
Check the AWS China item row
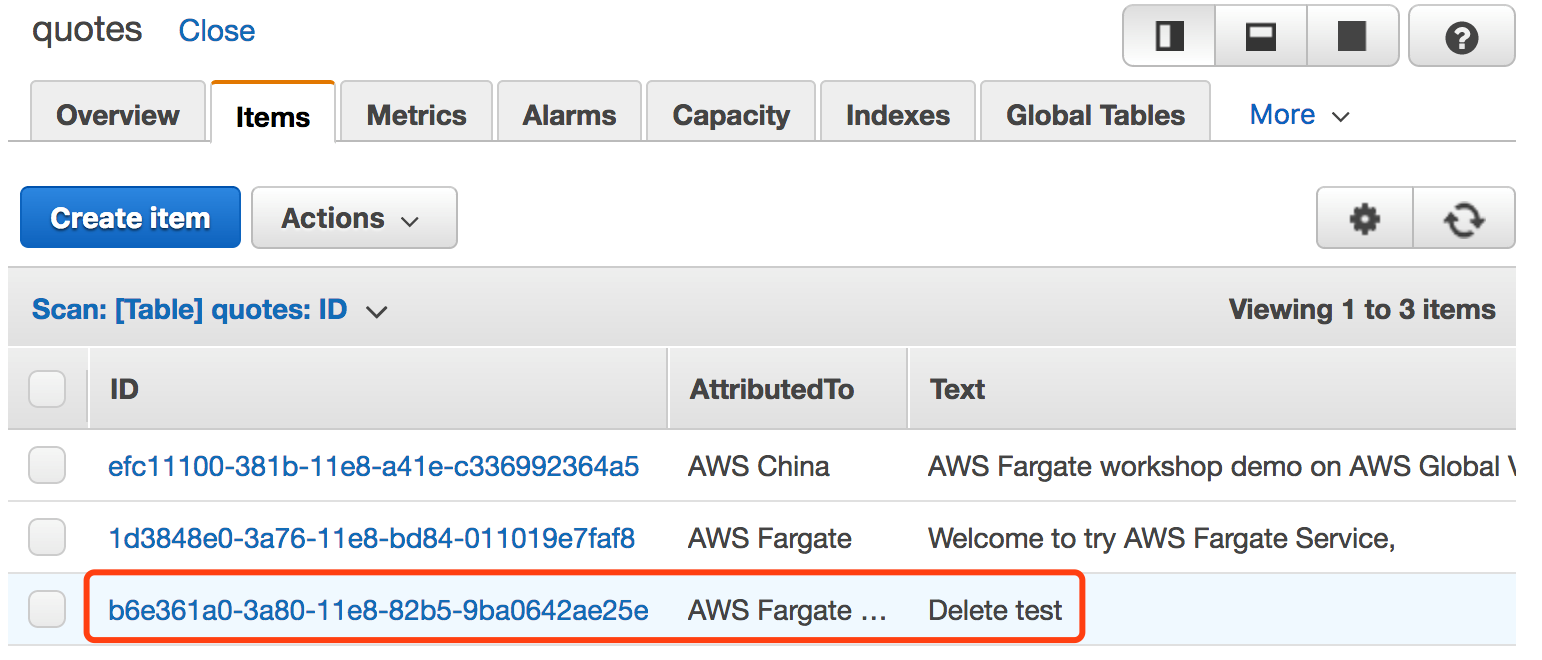(47, 465)
